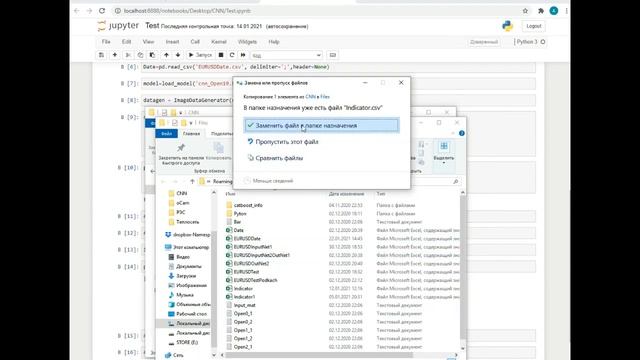This screenshot has height=360, width=640.
Task: Open CNN source folder link in dialog
Action: tap(311, 97)
